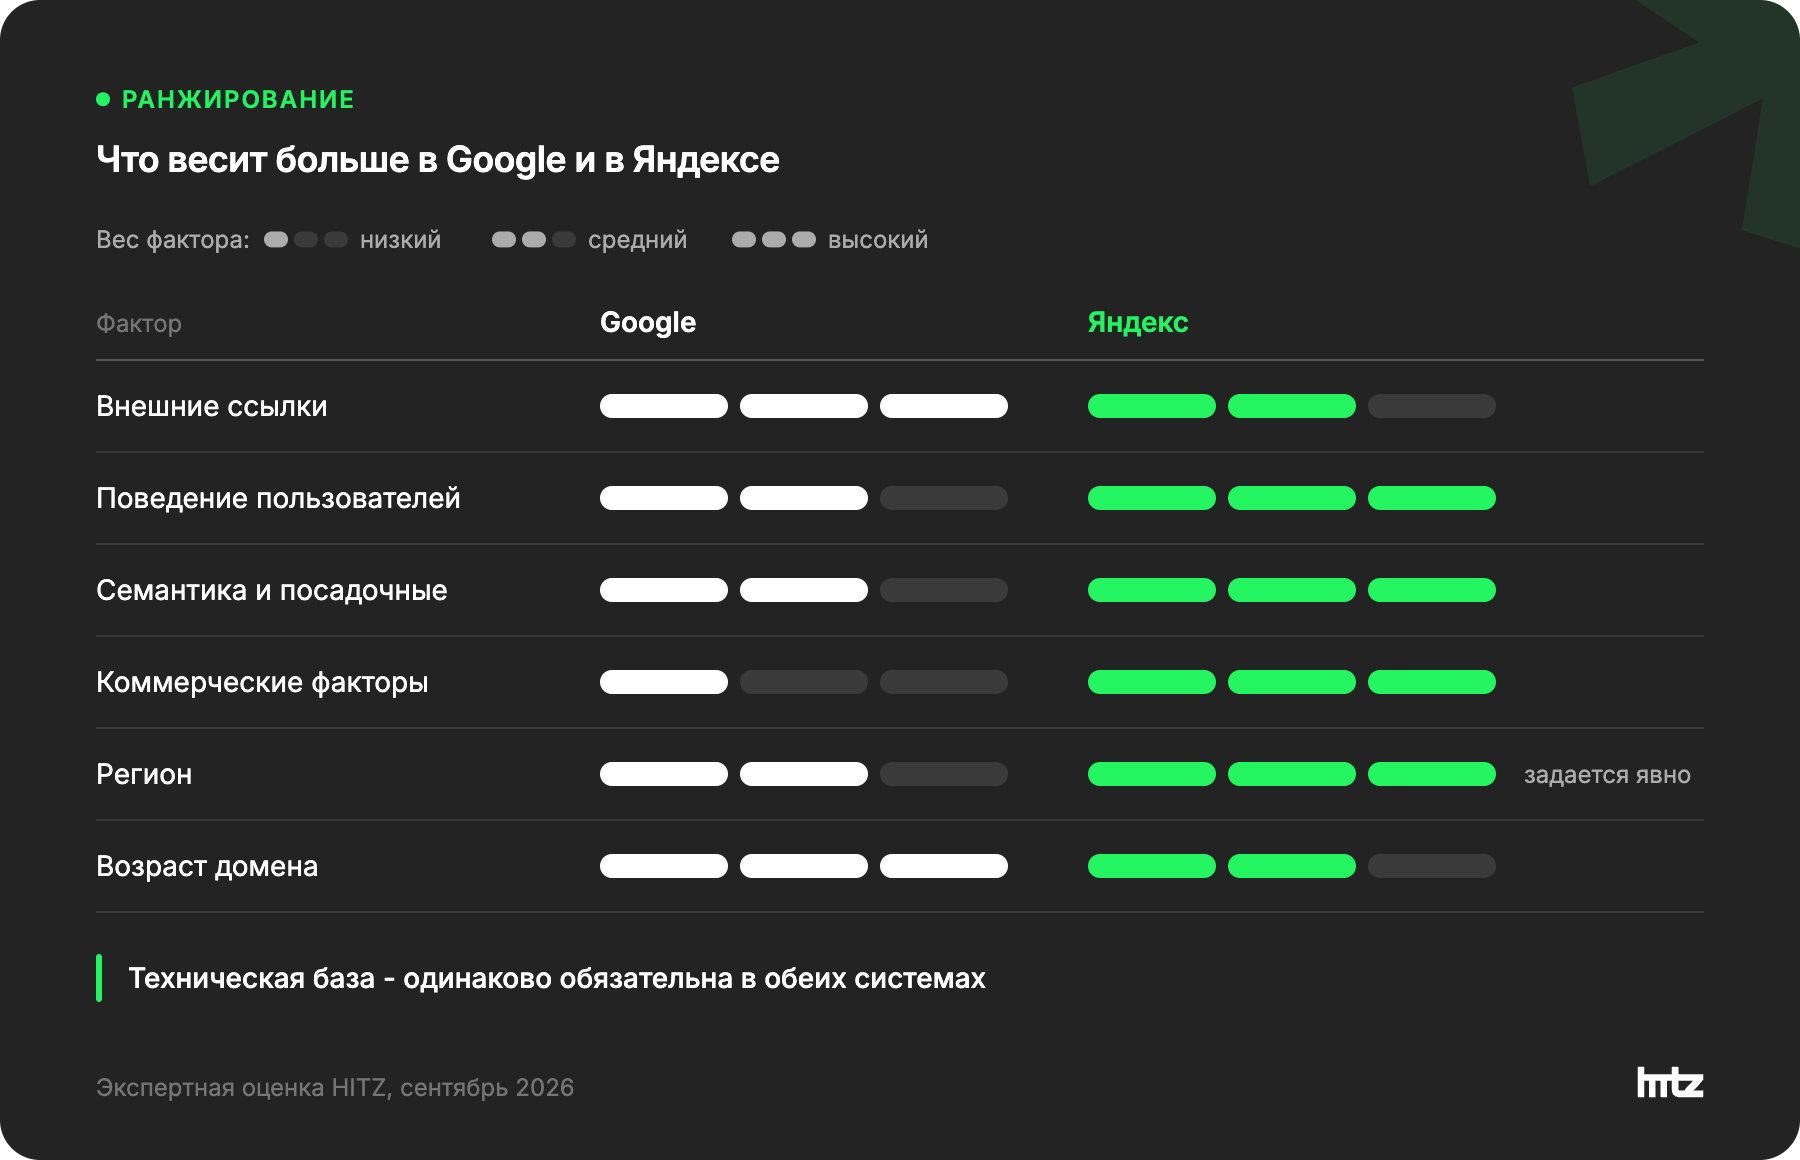
Task: Click Google's third bar for Возраст домена
Action: point(944,866)
